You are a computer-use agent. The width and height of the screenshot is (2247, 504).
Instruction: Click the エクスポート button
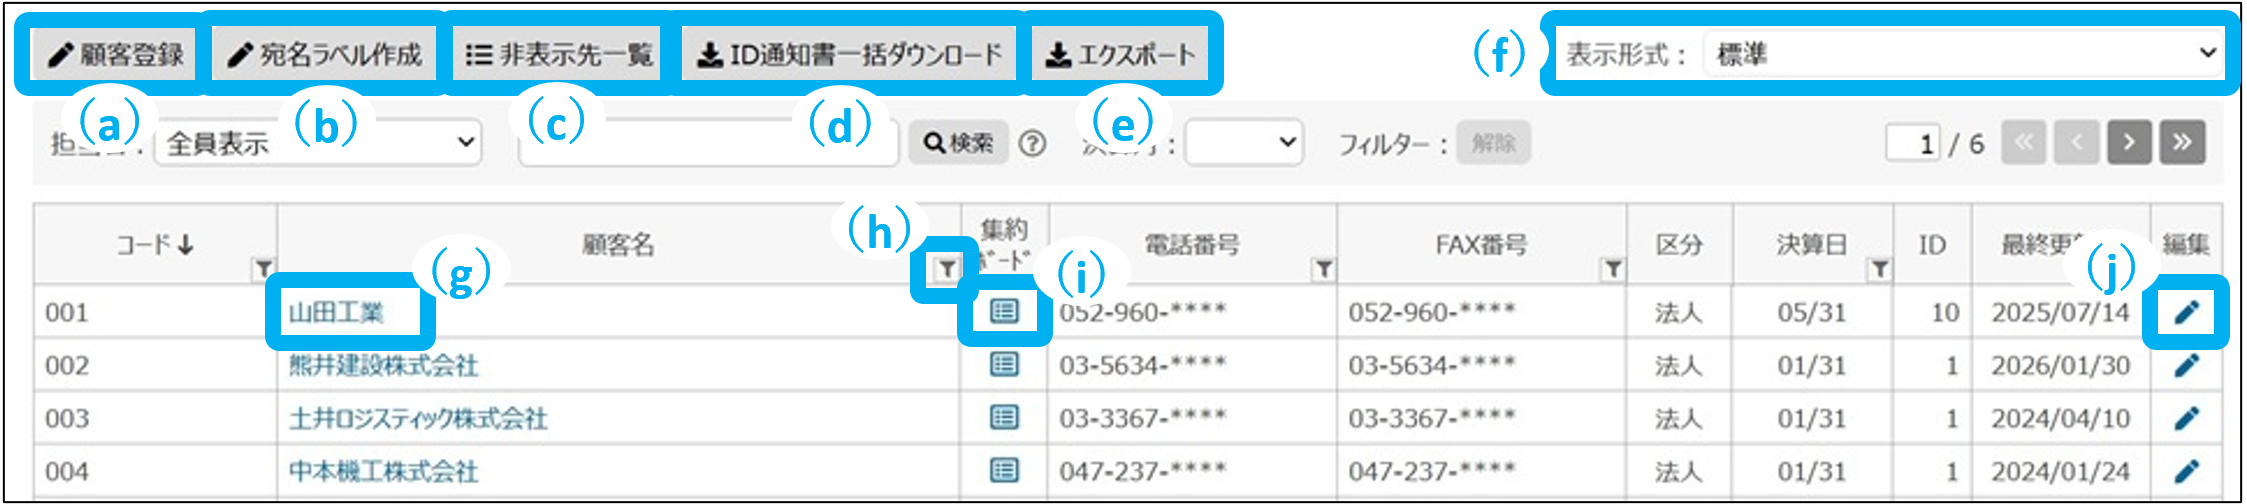1120,54
